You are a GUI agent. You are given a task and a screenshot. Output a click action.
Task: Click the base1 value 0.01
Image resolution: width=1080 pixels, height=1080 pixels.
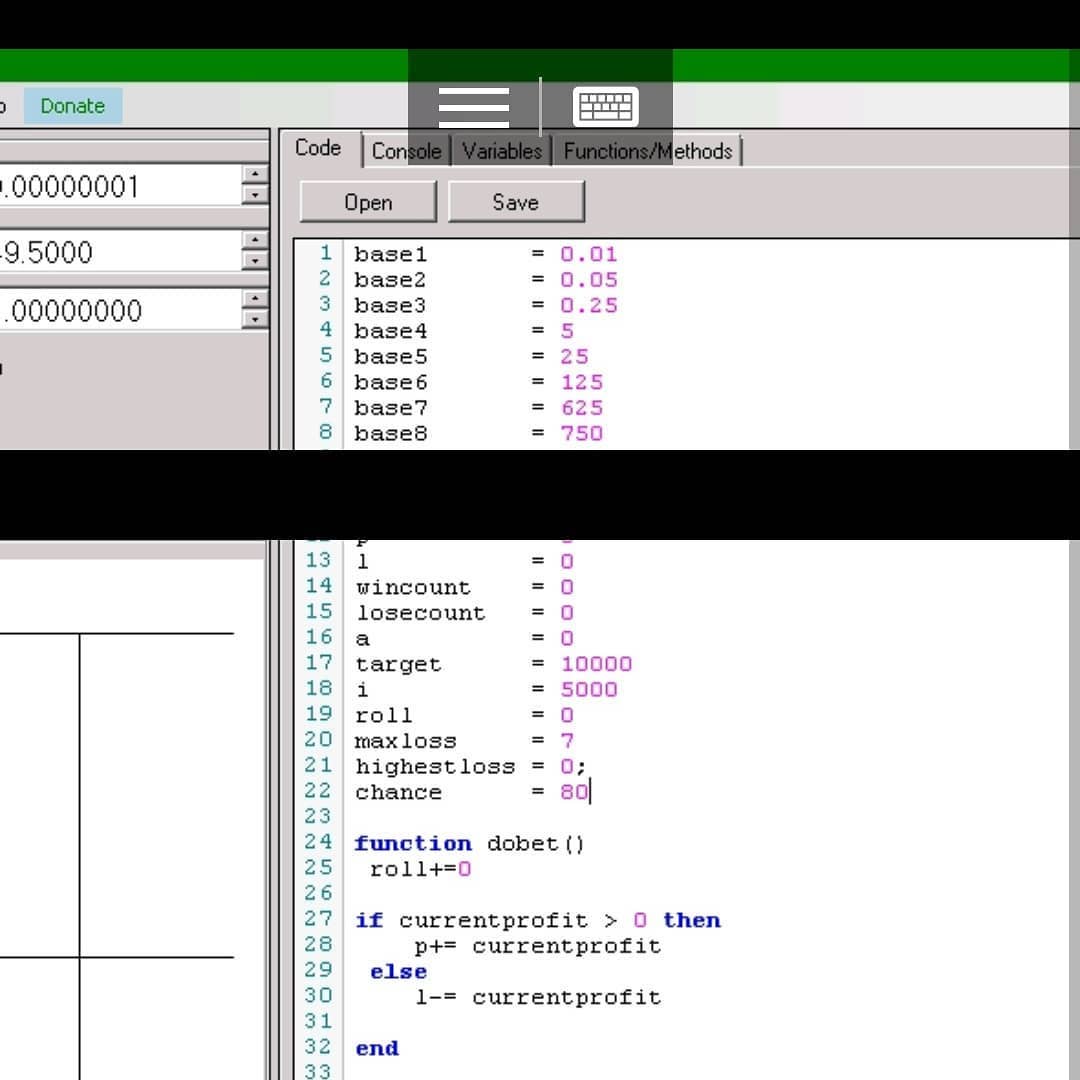pyautogui.click(x=588, y=254)
